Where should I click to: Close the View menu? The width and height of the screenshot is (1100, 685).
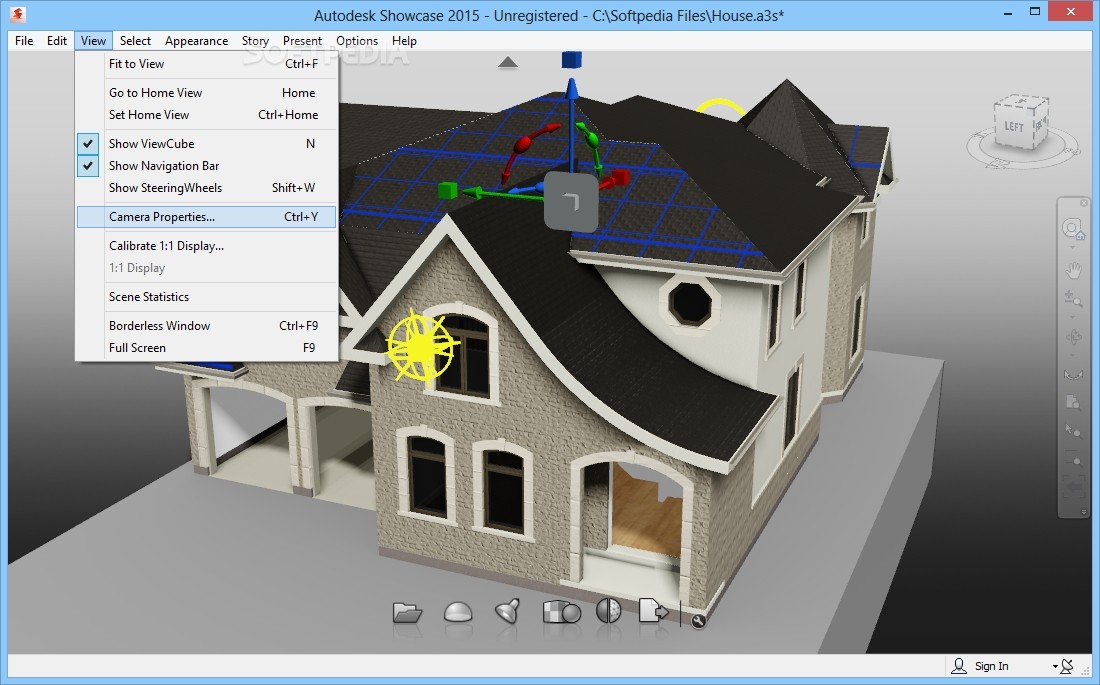click(x=93, y=41)
